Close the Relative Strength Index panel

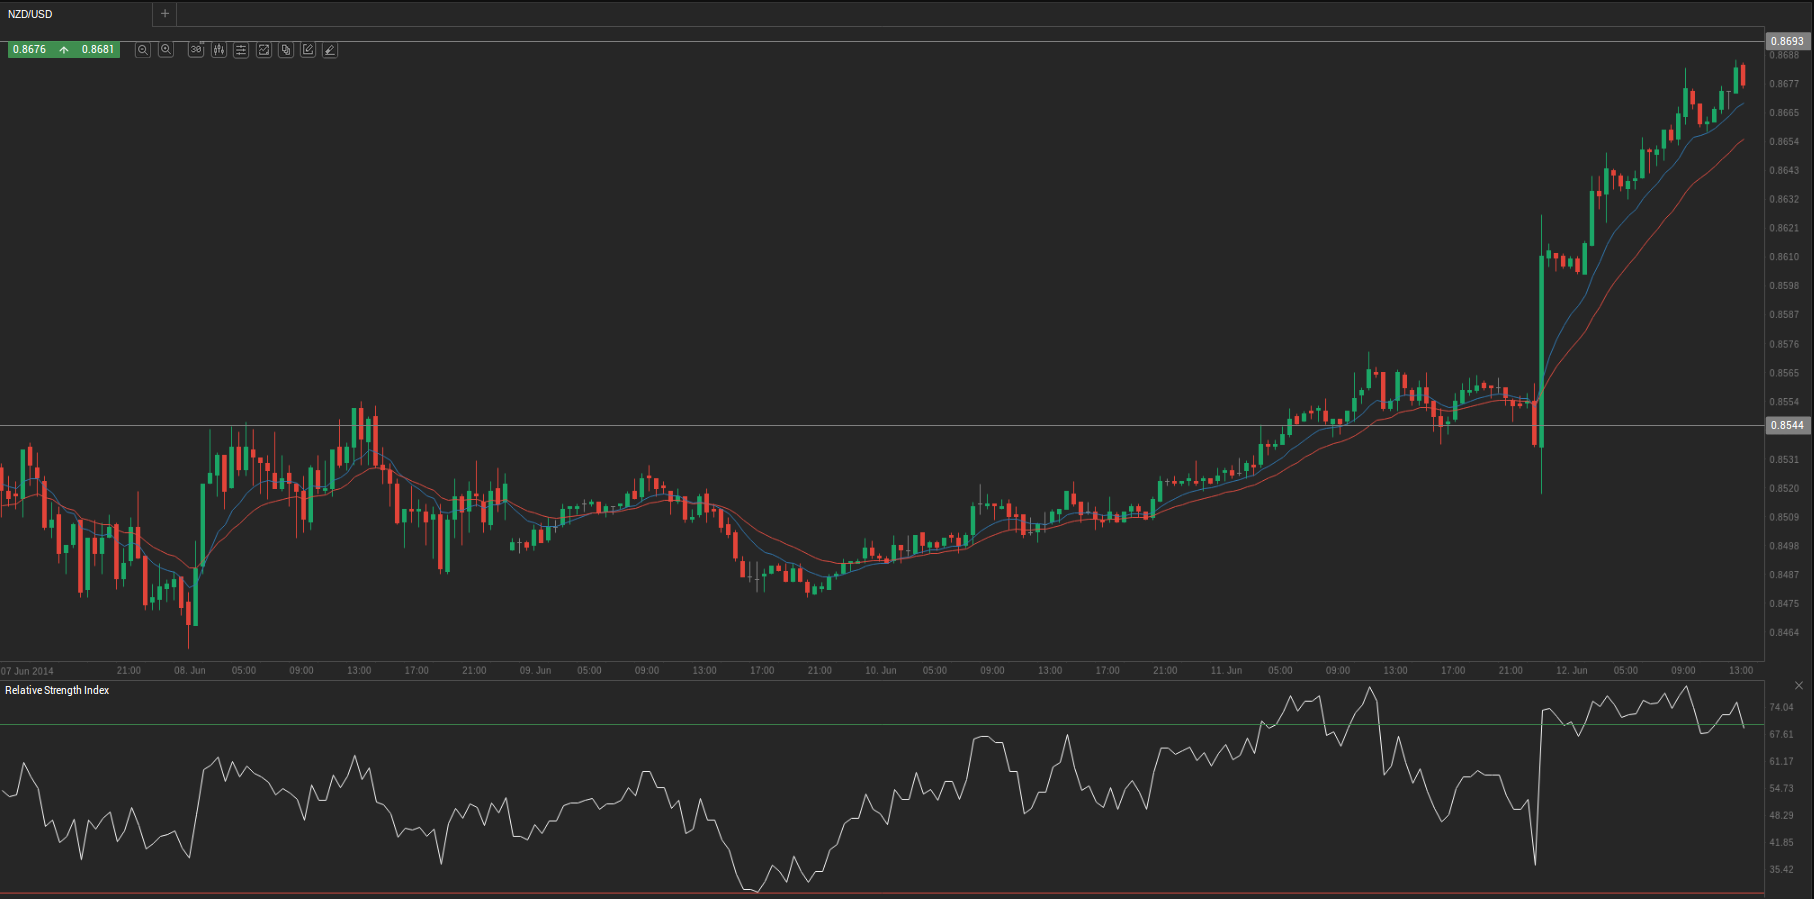click(x=1799, y=686)
